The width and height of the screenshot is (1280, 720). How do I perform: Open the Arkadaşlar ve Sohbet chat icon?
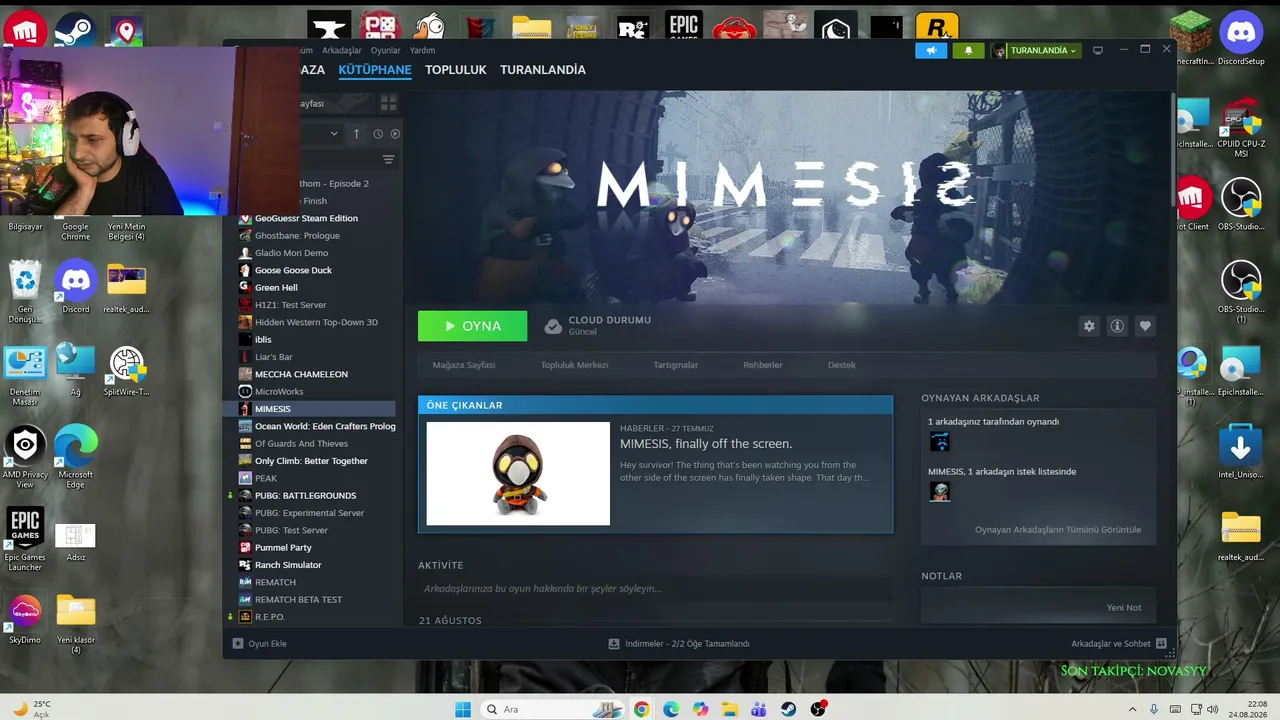tap(1161, 643)
